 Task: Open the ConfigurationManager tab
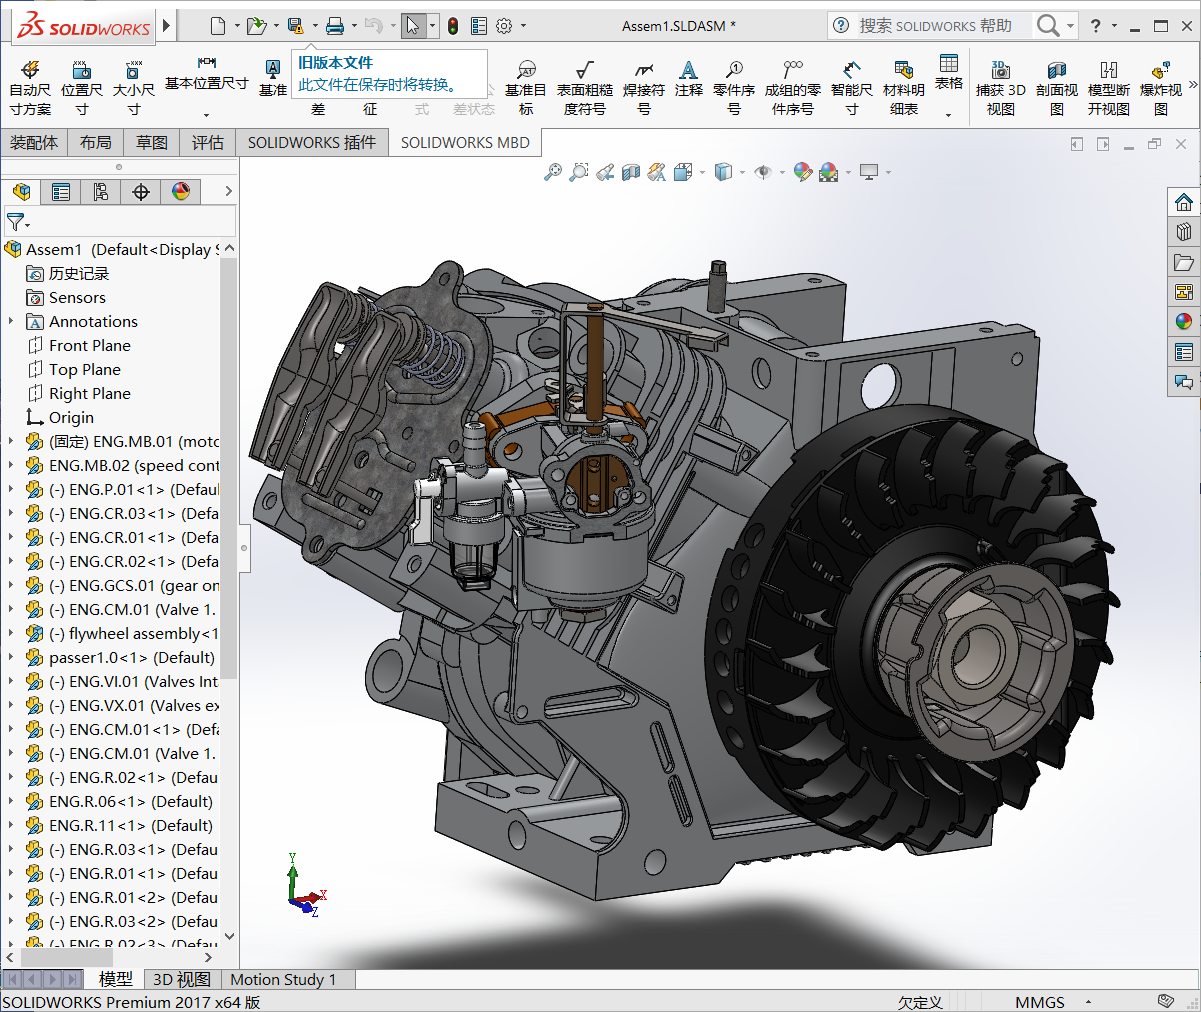pyautogui.click(x=101, y=191)
